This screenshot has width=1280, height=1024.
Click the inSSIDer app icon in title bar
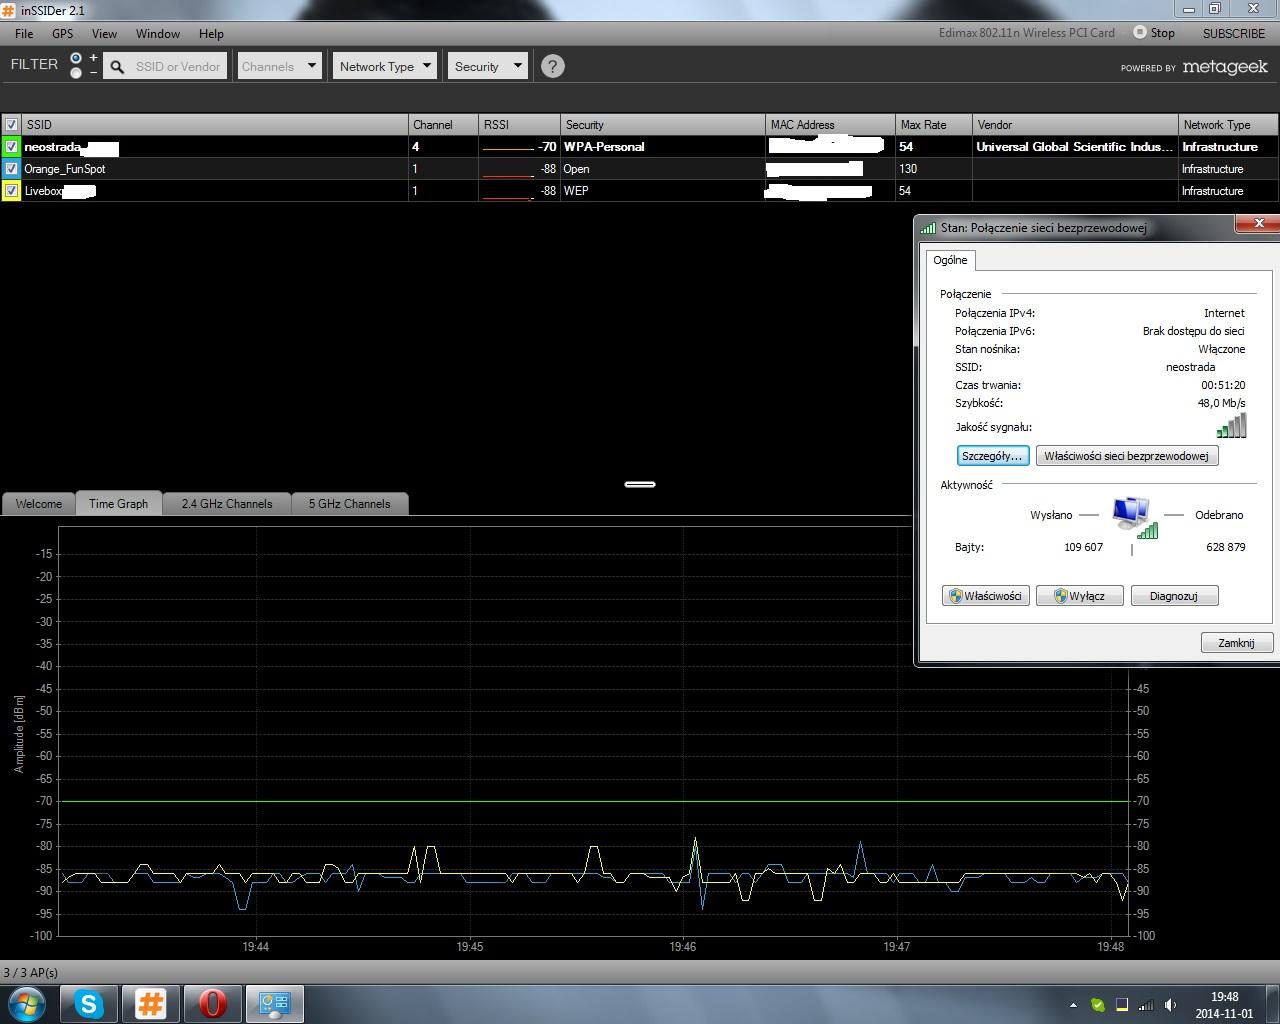point(8,10)
